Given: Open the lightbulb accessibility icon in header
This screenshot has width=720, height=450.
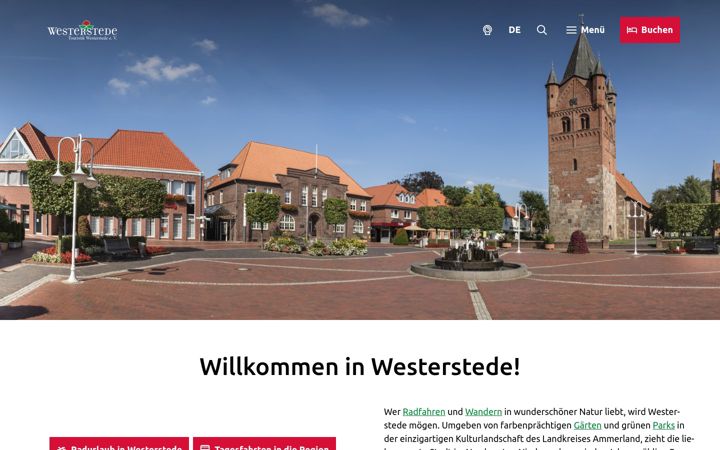Looking at the screenshot, I should click(487, 30).
